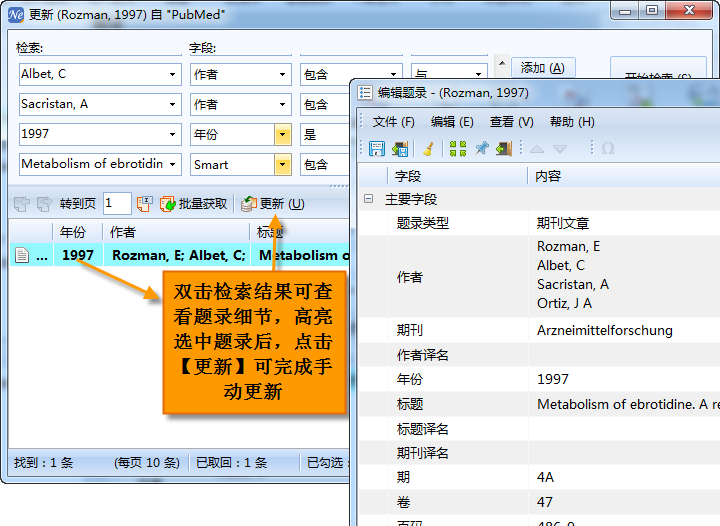This screenshot has height=526, width=720.
Task: Open the 帮助 (H) menu
Action: pyautogui.click(x=572, y=122)
